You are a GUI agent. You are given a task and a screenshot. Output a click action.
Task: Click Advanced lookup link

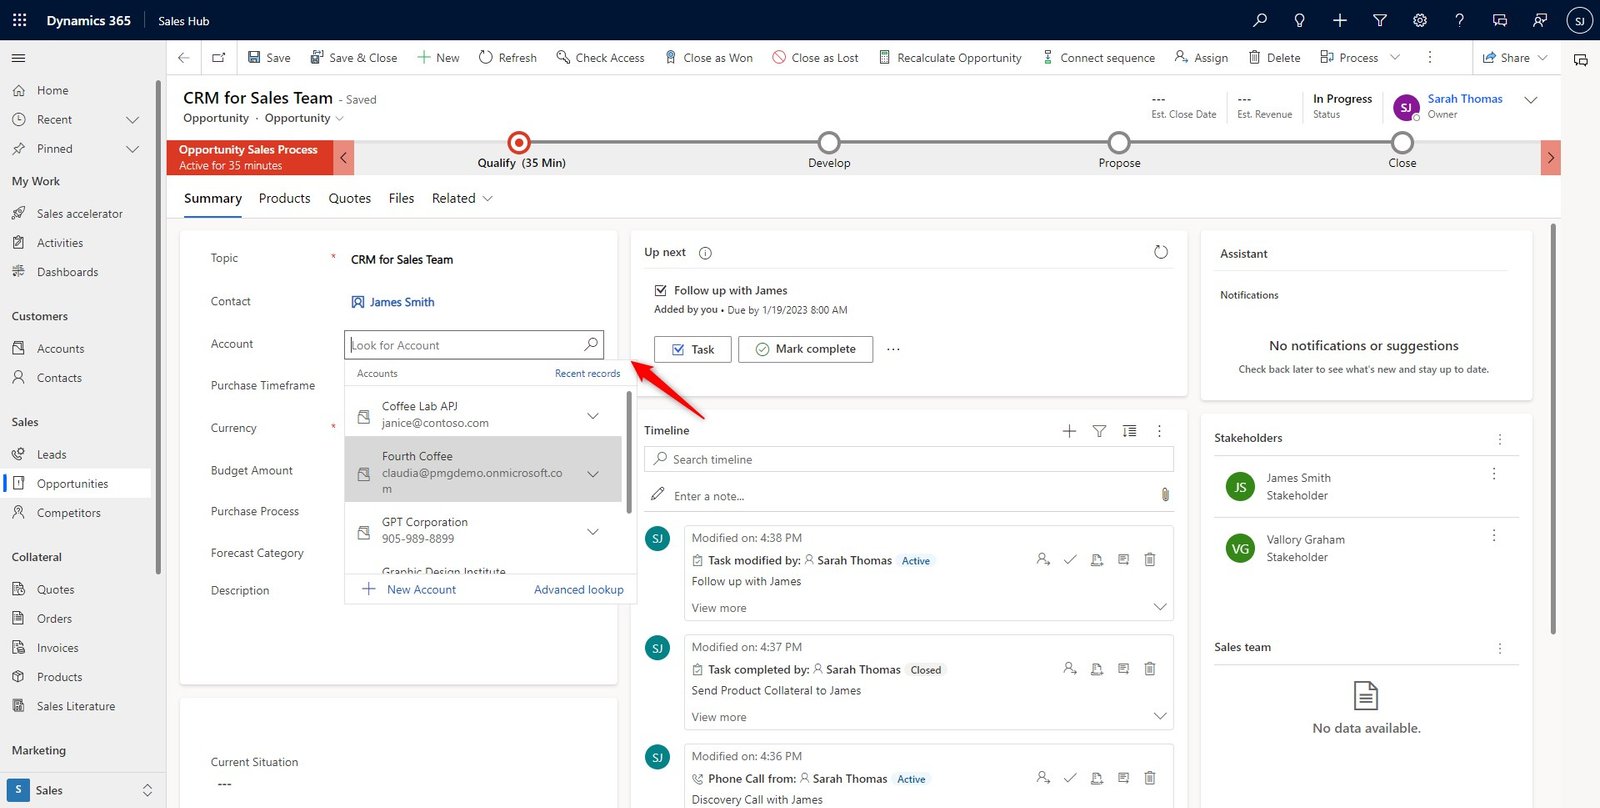click(579, 590)
